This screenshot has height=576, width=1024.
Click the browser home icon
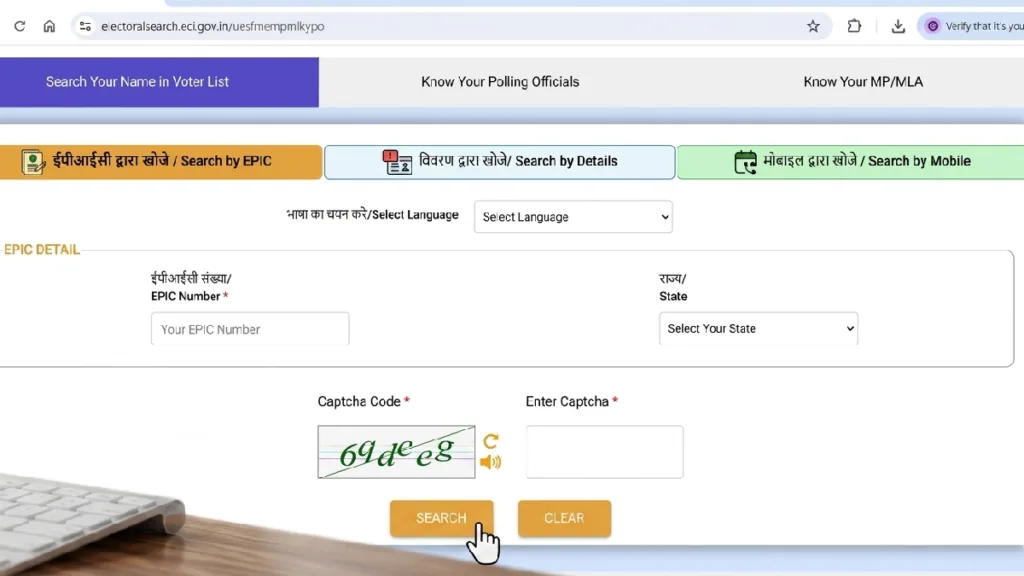(49, 26)
